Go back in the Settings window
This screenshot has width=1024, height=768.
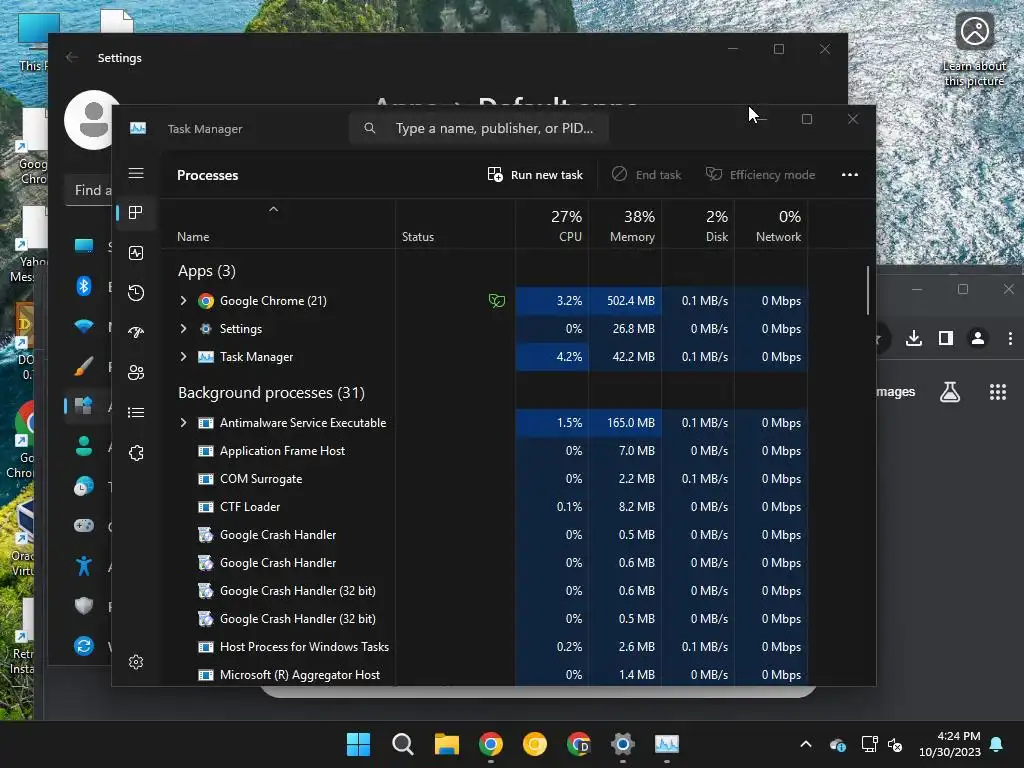(x=72, y=57)
